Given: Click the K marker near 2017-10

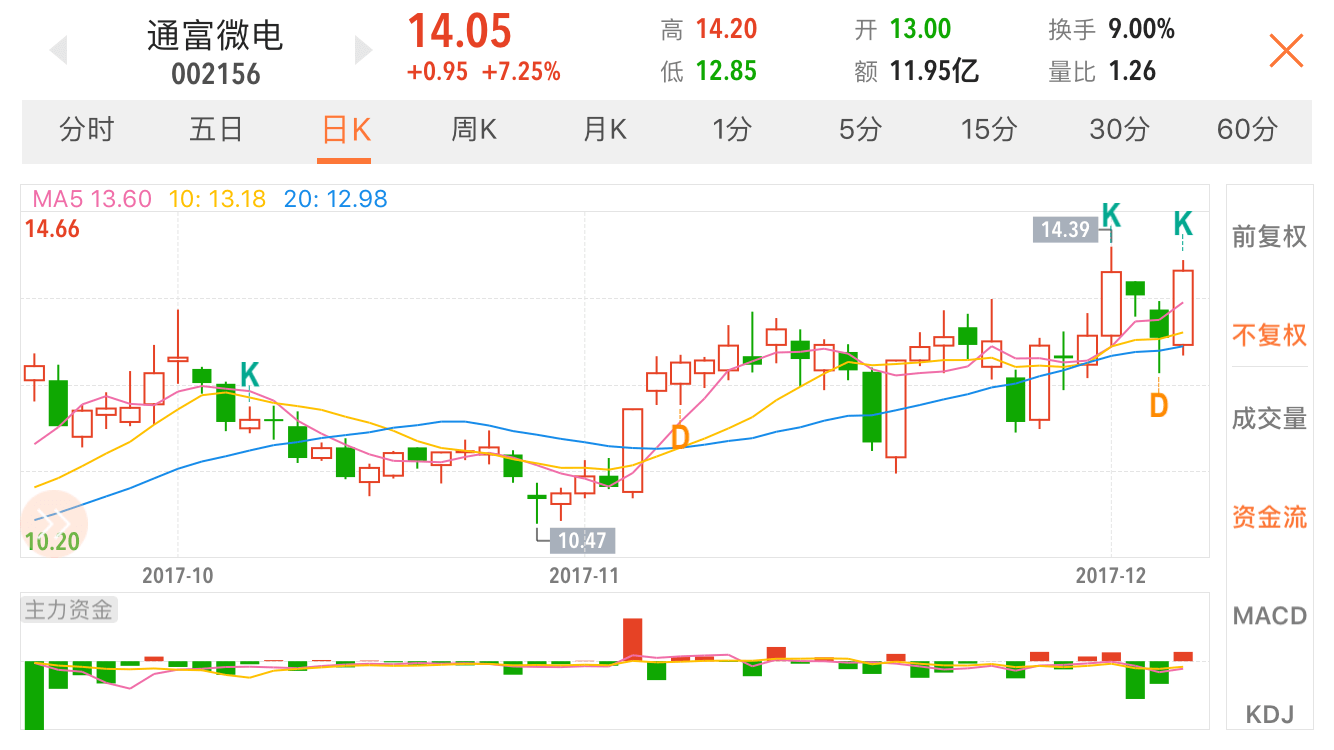Looking at the screenshot, I should (x=249, y=375).
